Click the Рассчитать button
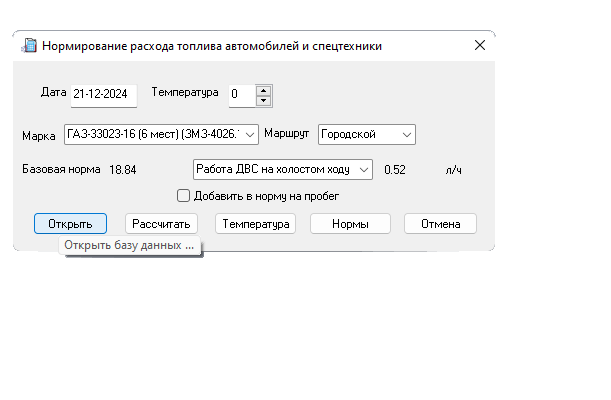The width and height of the screenshot is (611, 400). [x=161, y=224]
